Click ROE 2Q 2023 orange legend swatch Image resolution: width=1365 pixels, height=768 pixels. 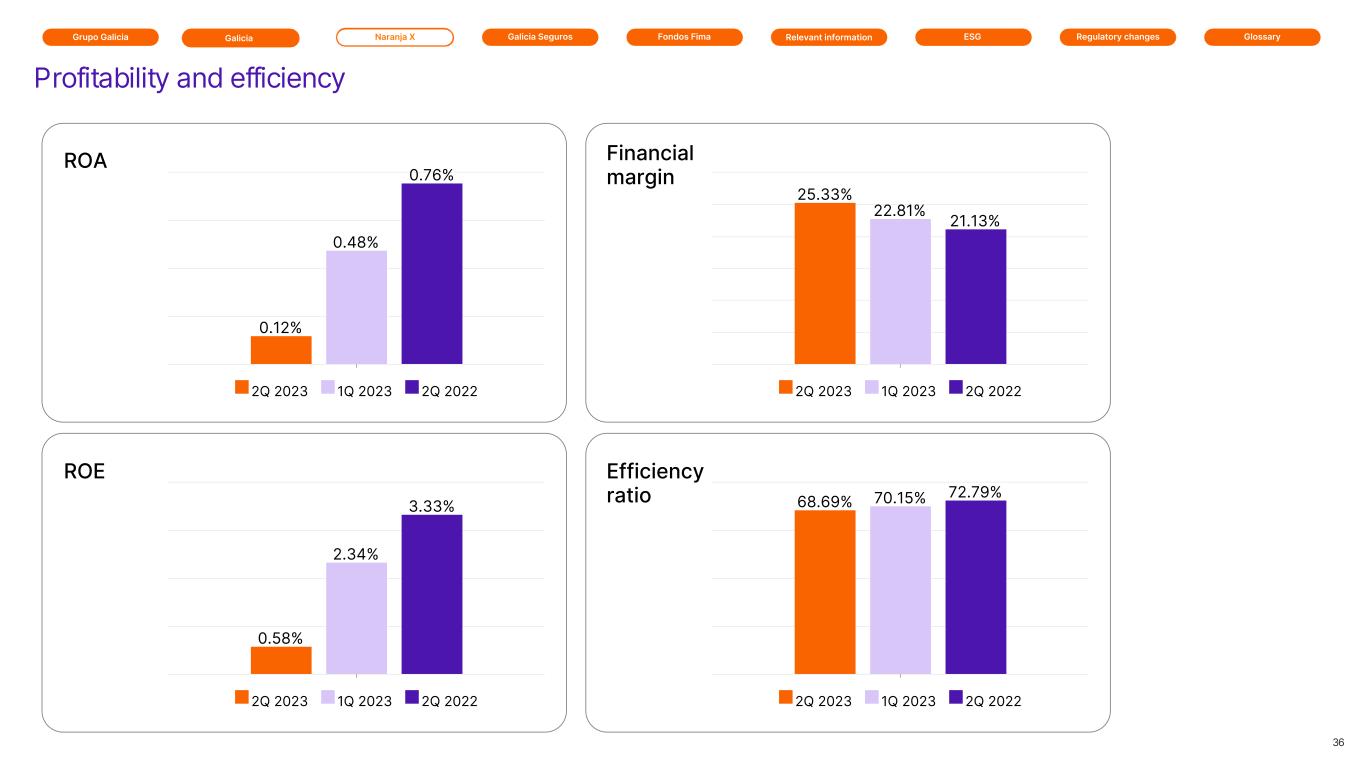pyautogui.click(x=242, y=698)
